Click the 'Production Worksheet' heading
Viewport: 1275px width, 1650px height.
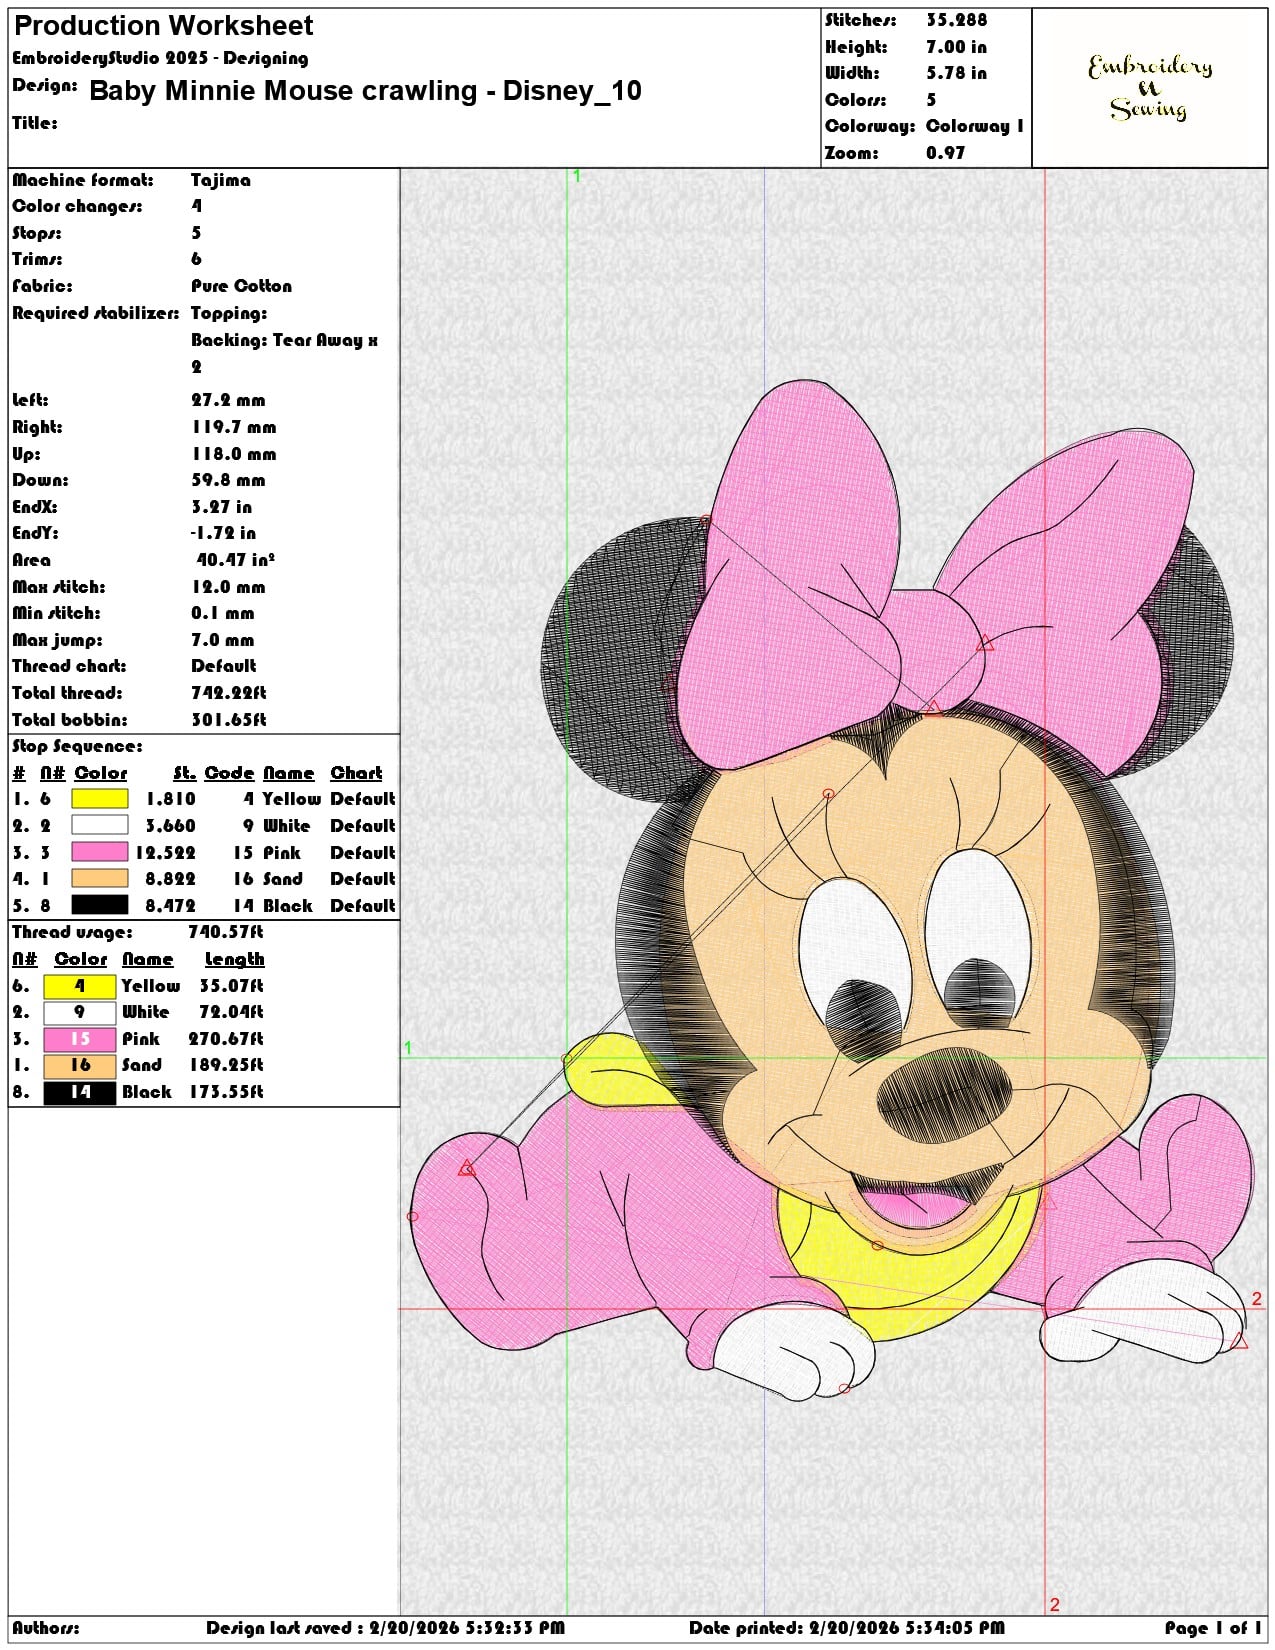click(164, 26)
